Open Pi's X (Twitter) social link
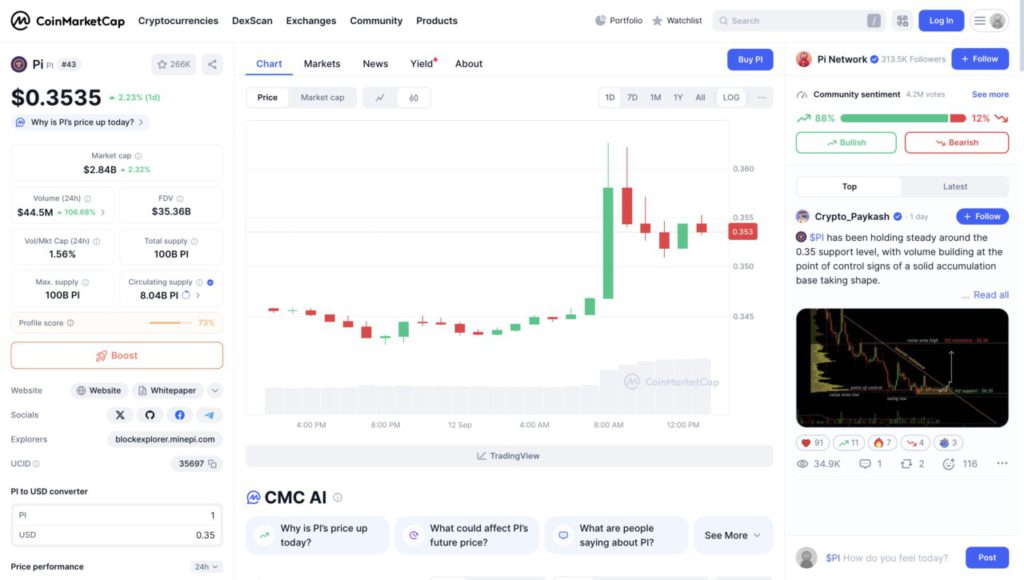The width and height of the screenshot is (1024, 580). (120, 415)
